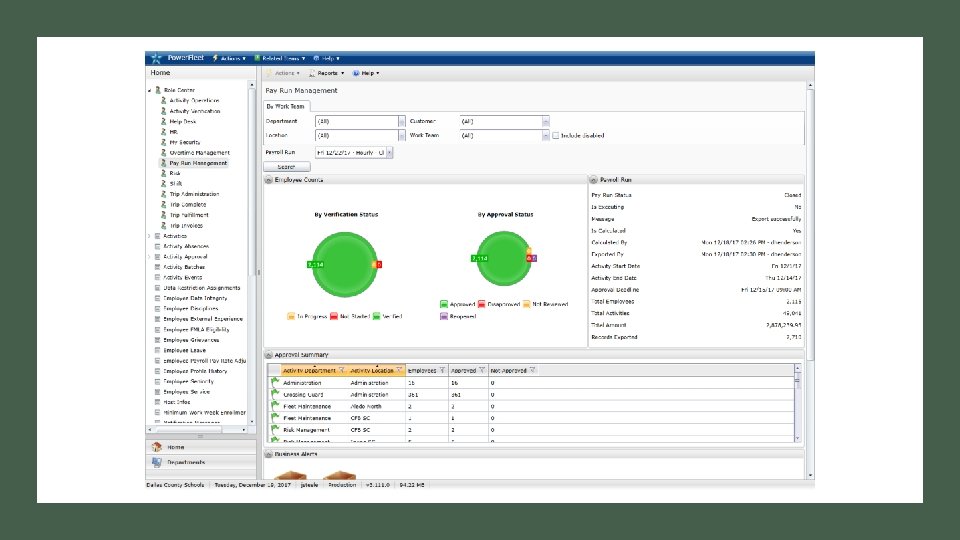Image resolution: width=960 pixels, height=540 pixels.
Task: Open Employee Profile History item
Action: coord(195,371)
